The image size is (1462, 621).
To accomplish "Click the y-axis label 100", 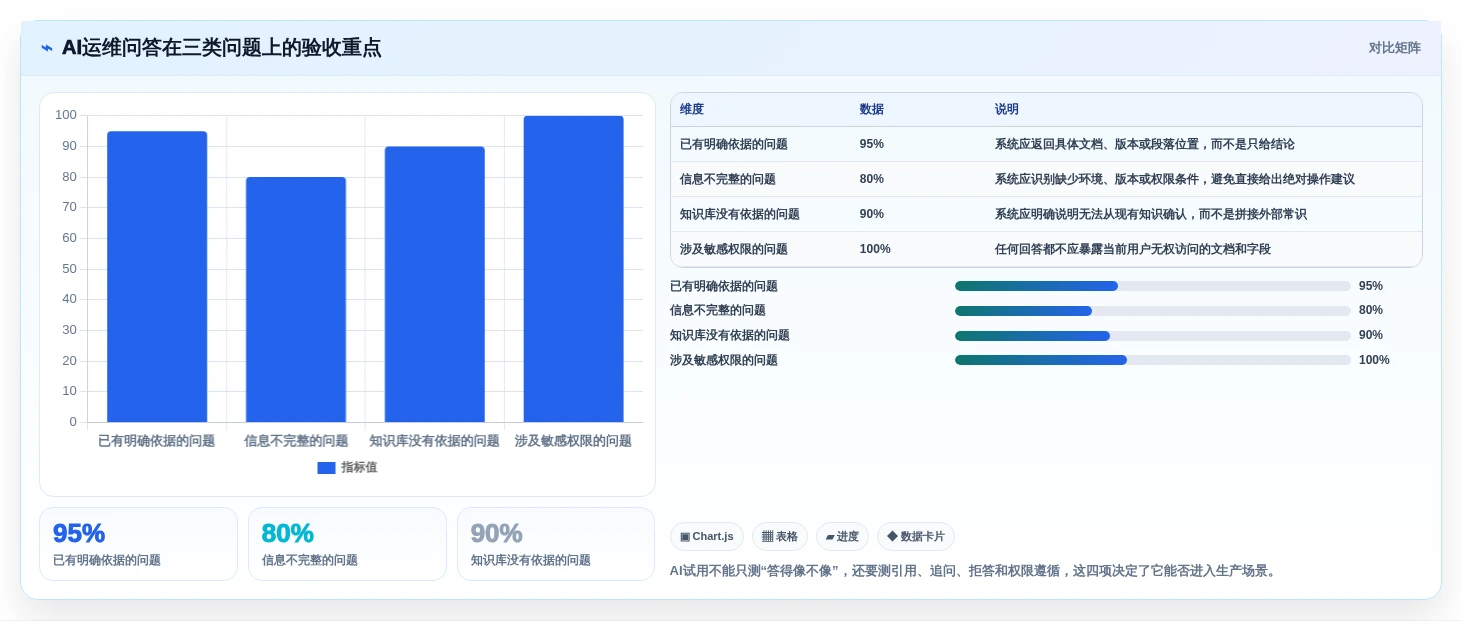I will 66,115.
